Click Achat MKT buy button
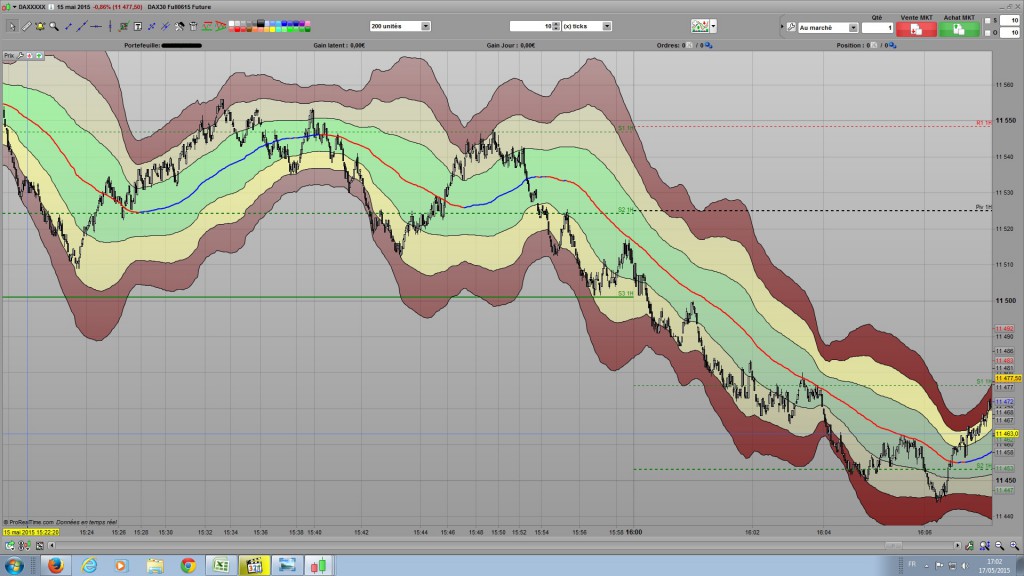The height and width of the screenshot is (576, 1024). coord(959,29)
